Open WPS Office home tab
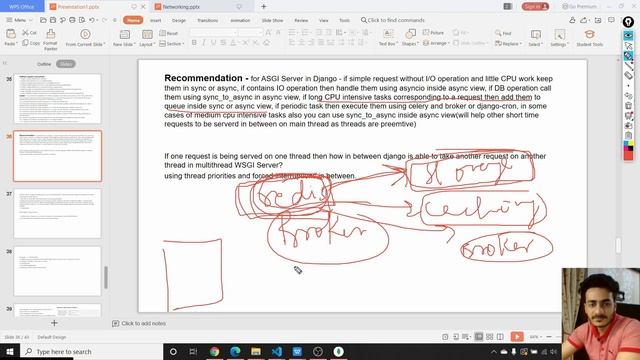The width and height of the screenshot is (640, 360). point(22,7)
